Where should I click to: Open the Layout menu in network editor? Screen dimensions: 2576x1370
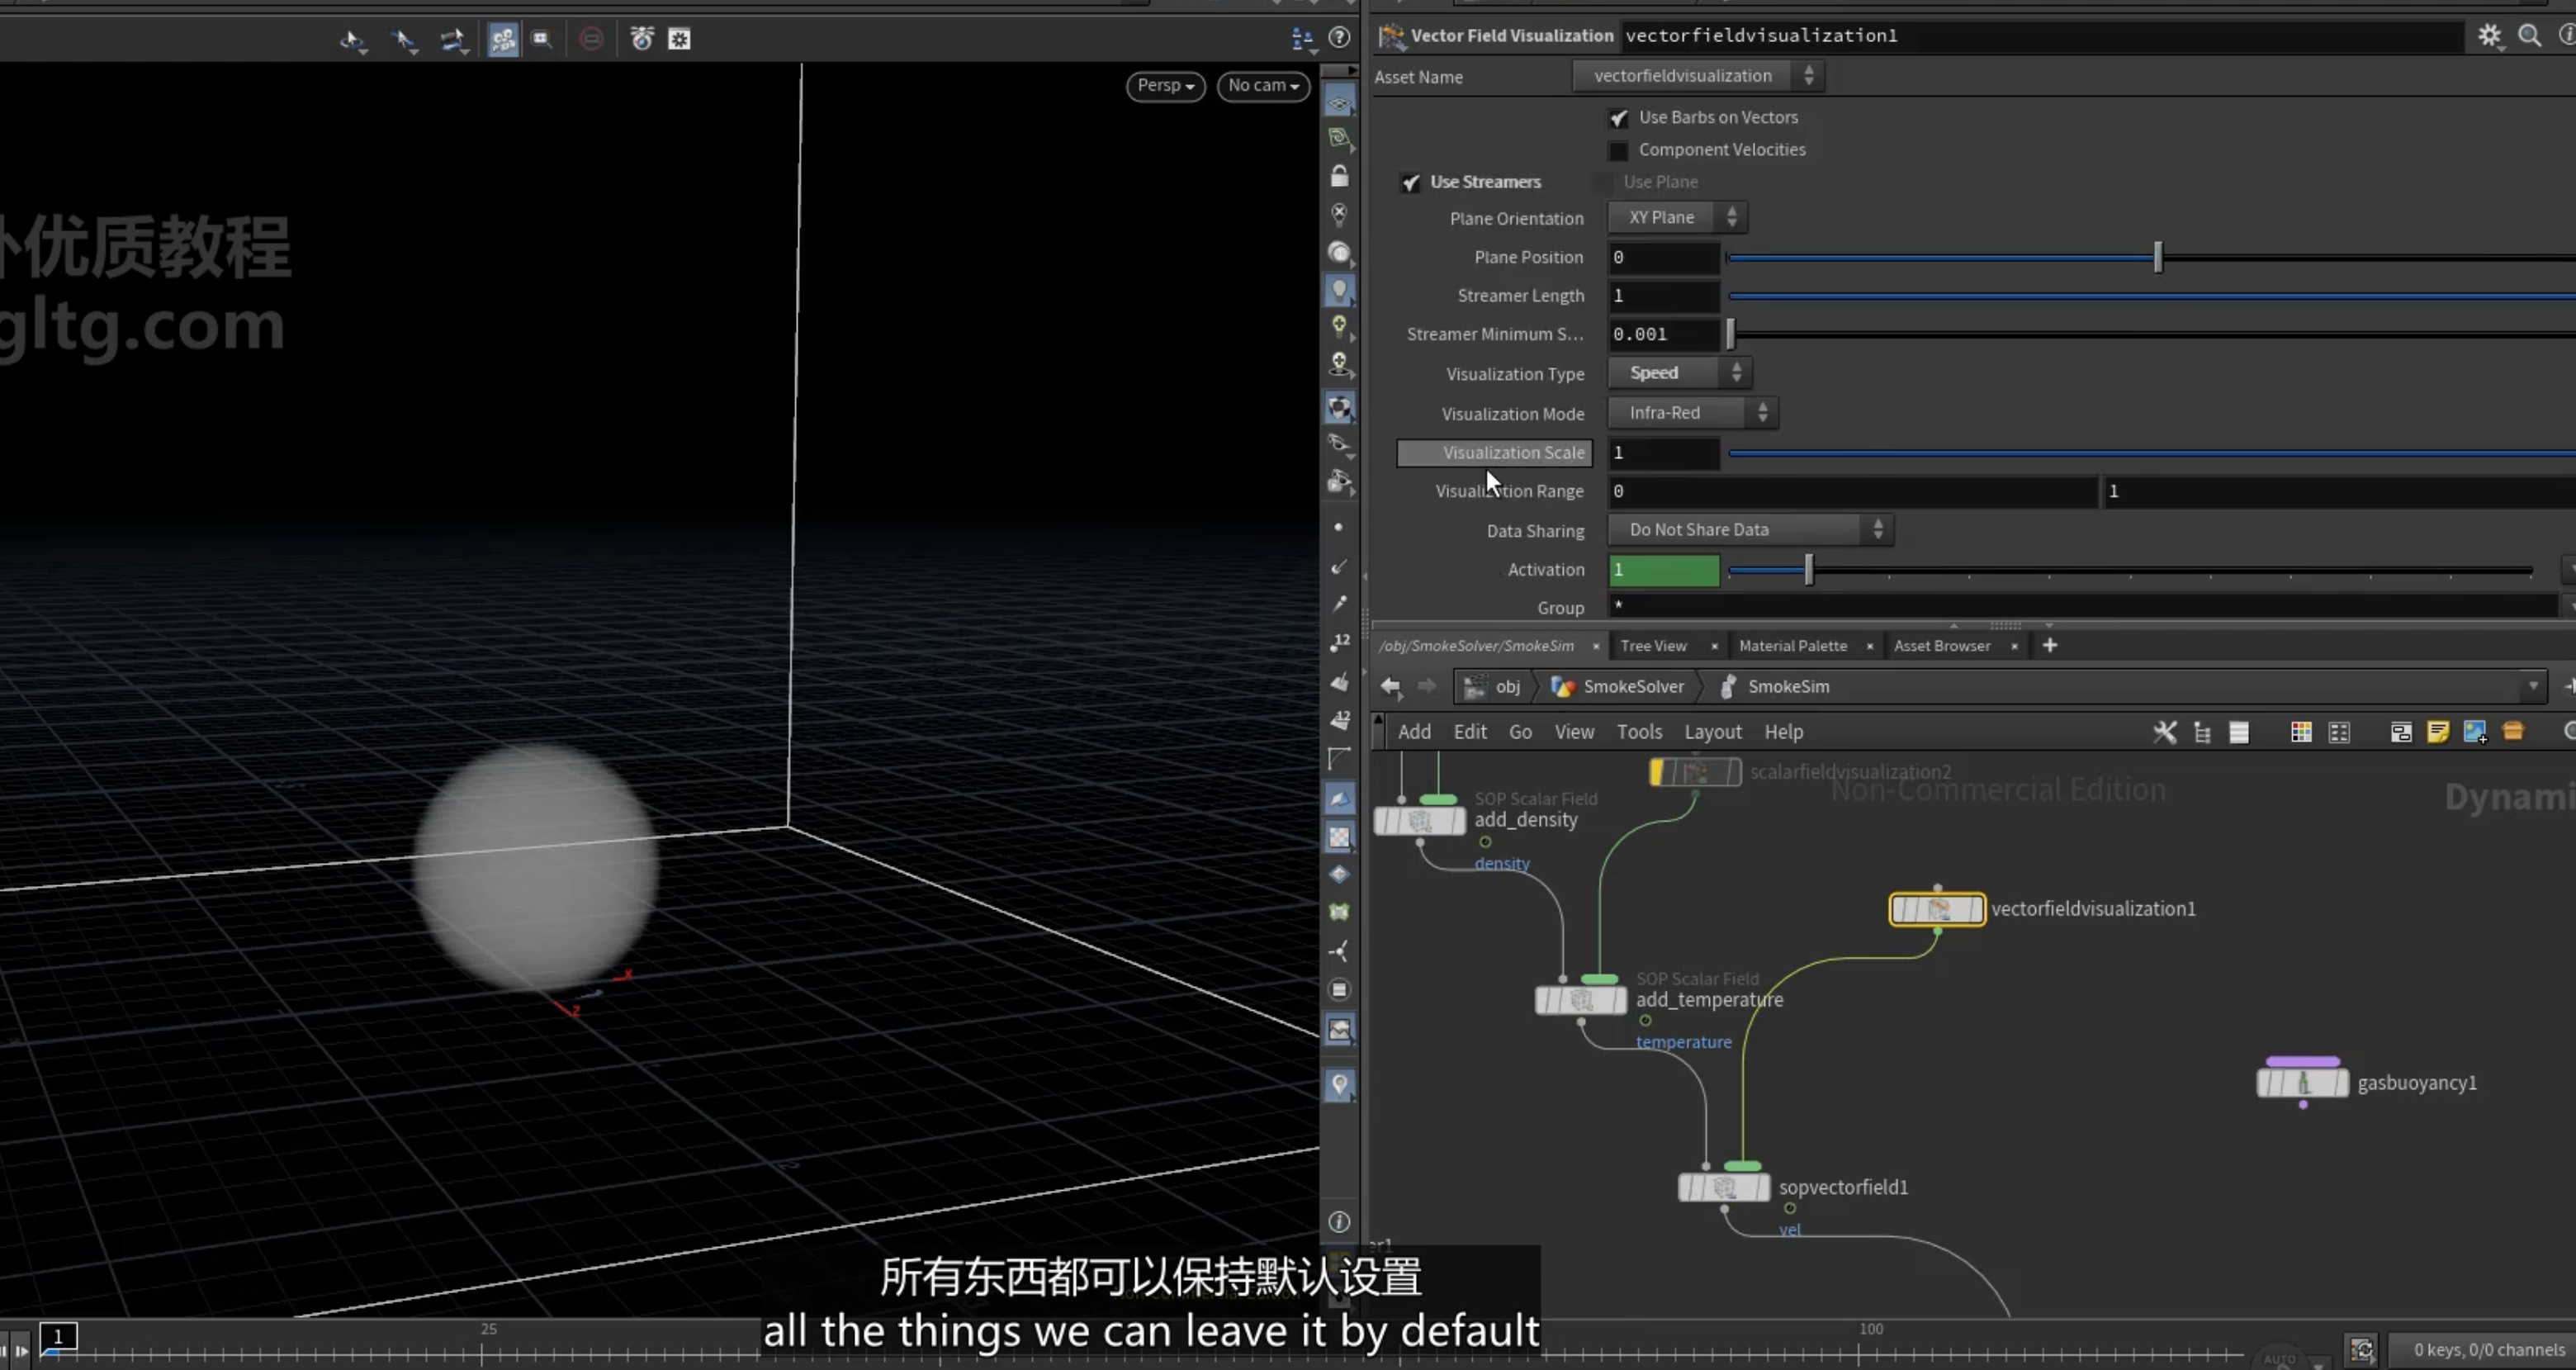tap(1713, 732)
